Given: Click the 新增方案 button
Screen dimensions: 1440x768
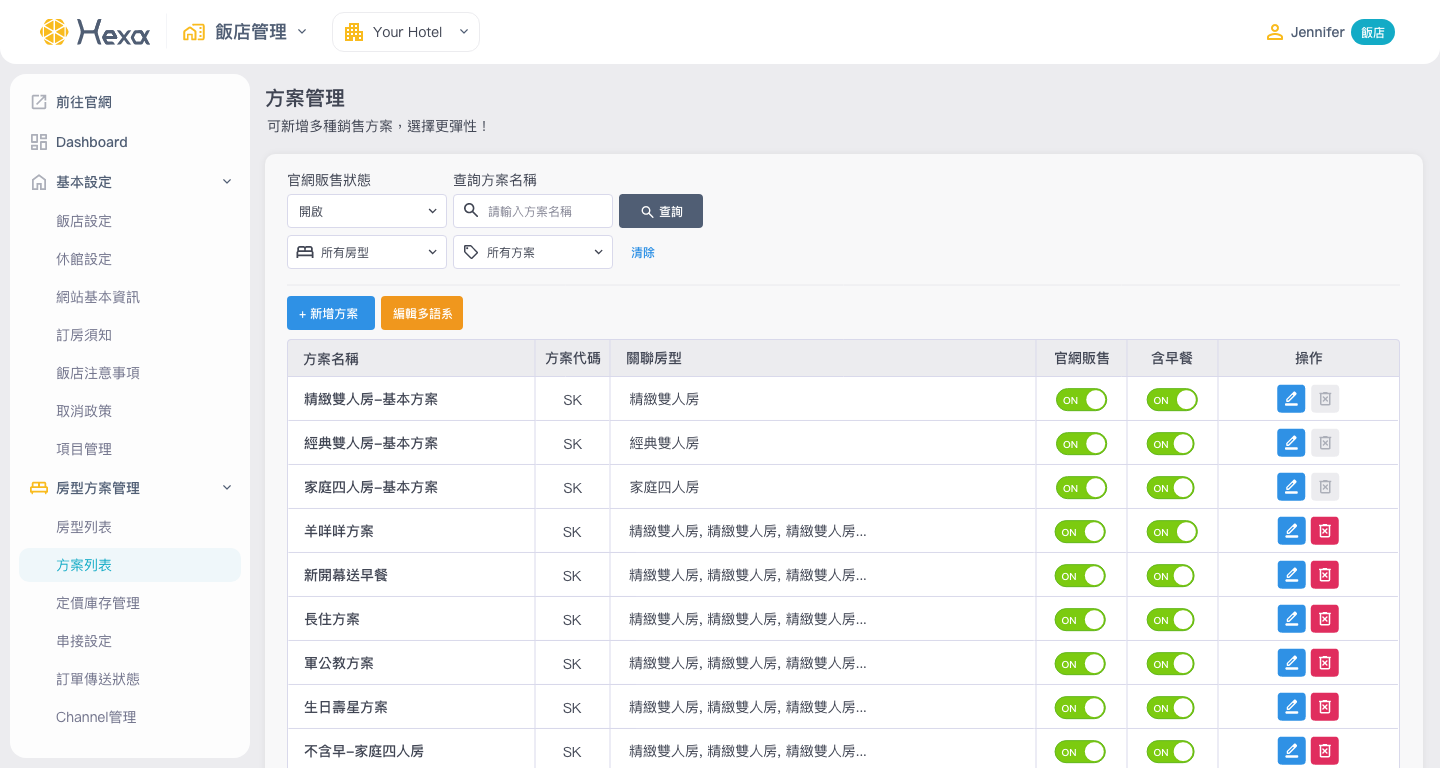Looking at the screenshot, I should (x=330, y=313).
